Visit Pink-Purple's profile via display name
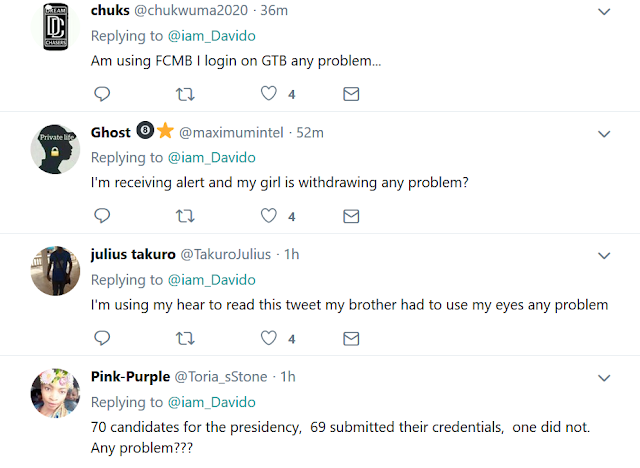The width and height of the screenshot is (640, 468). point(130,377)
